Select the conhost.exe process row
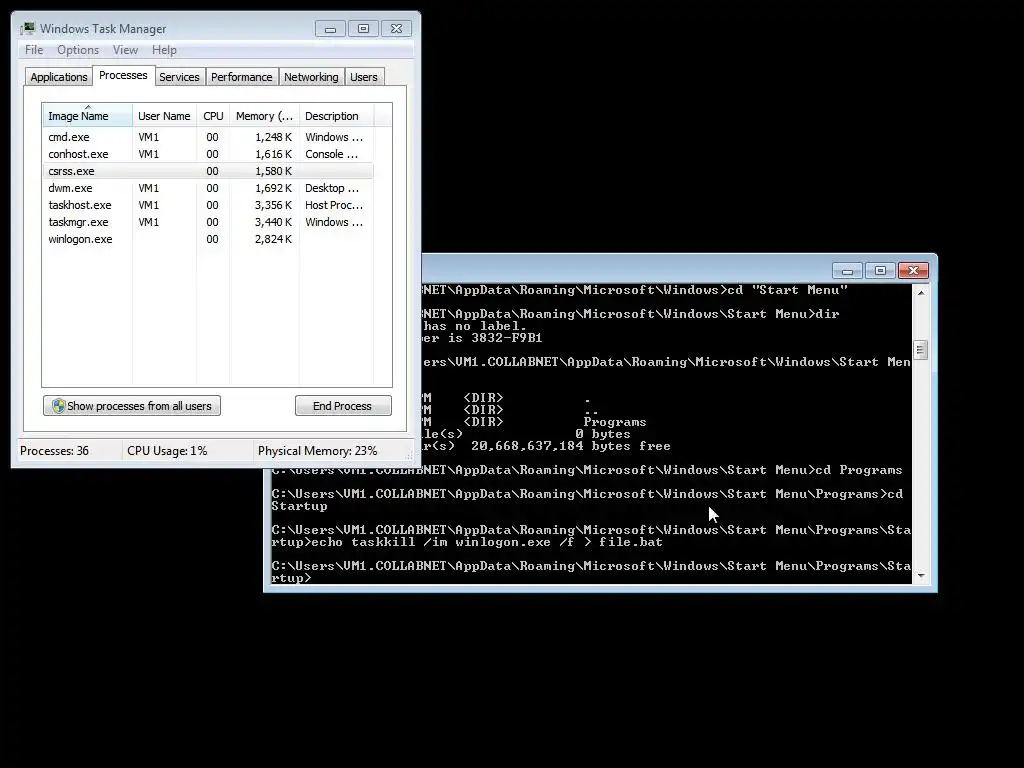 coord(208,154)
